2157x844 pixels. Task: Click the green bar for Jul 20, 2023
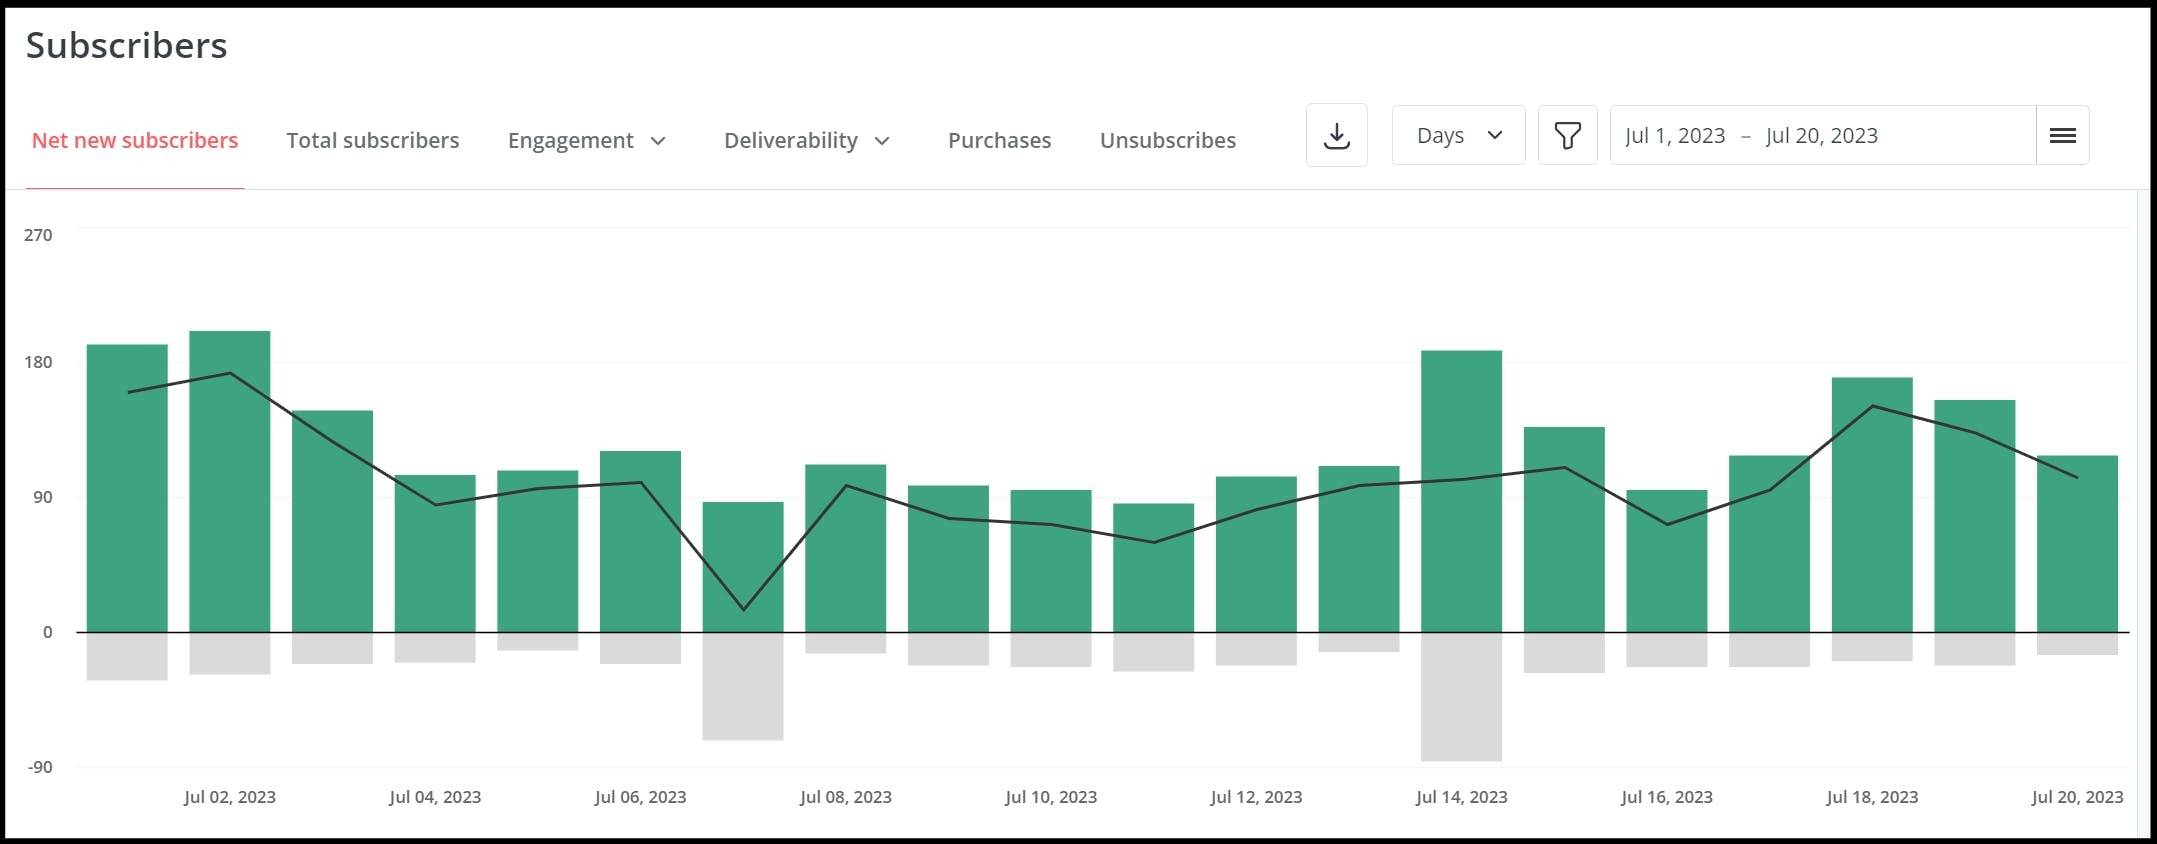pos(2077,543)
